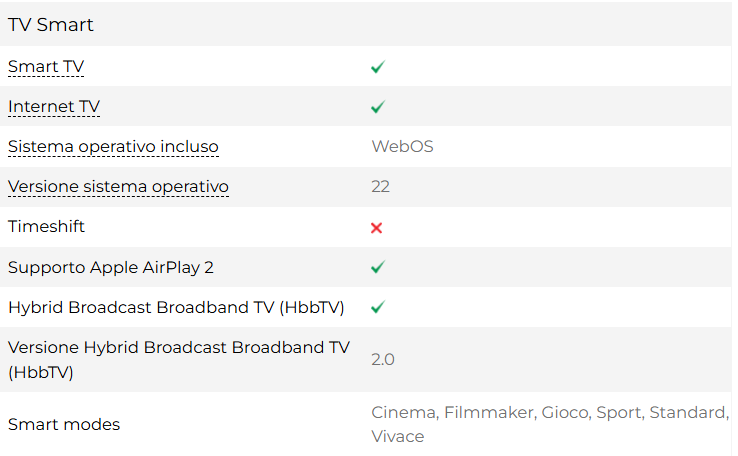Click the Sistema operativo incluso label
Screen dimensions: 738x456
(x=113, y=147)
